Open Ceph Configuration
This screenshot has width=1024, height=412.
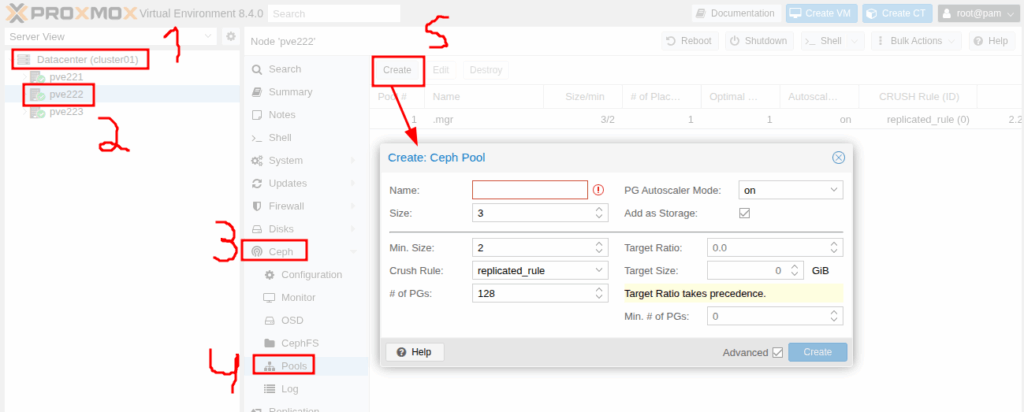[312, 275]
